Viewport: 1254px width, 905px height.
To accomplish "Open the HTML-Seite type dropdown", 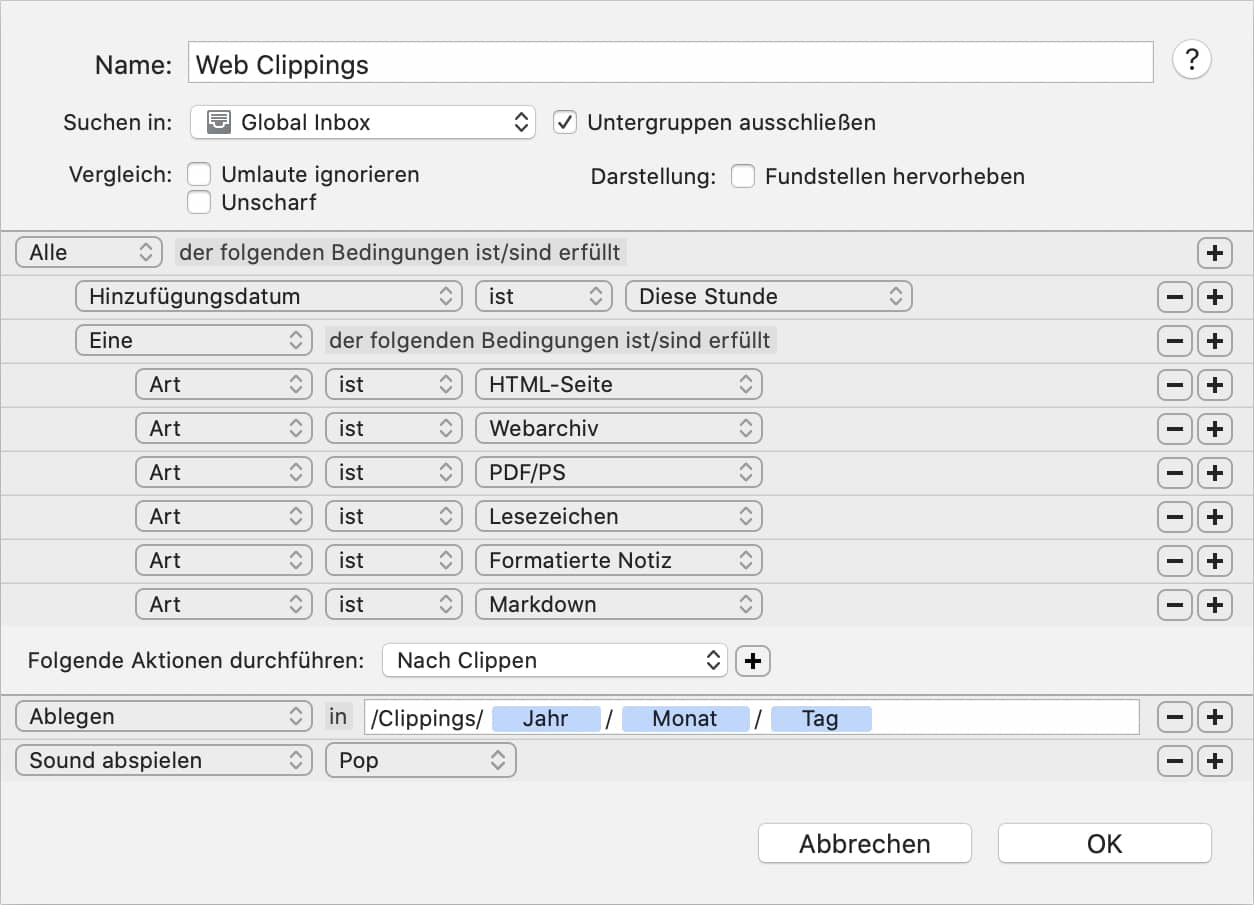I will (x=619, y=385).
